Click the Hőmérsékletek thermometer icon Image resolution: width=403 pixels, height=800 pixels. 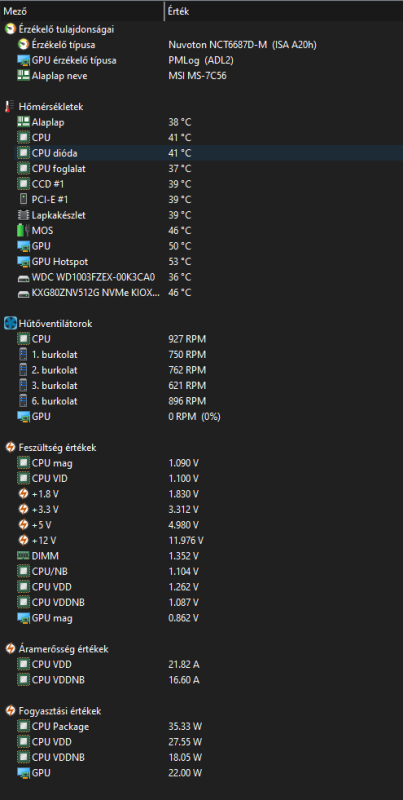click(9, 107)
